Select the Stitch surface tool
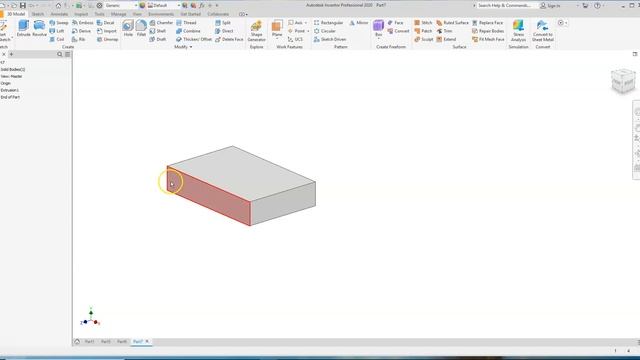 [x=423, y=23]
